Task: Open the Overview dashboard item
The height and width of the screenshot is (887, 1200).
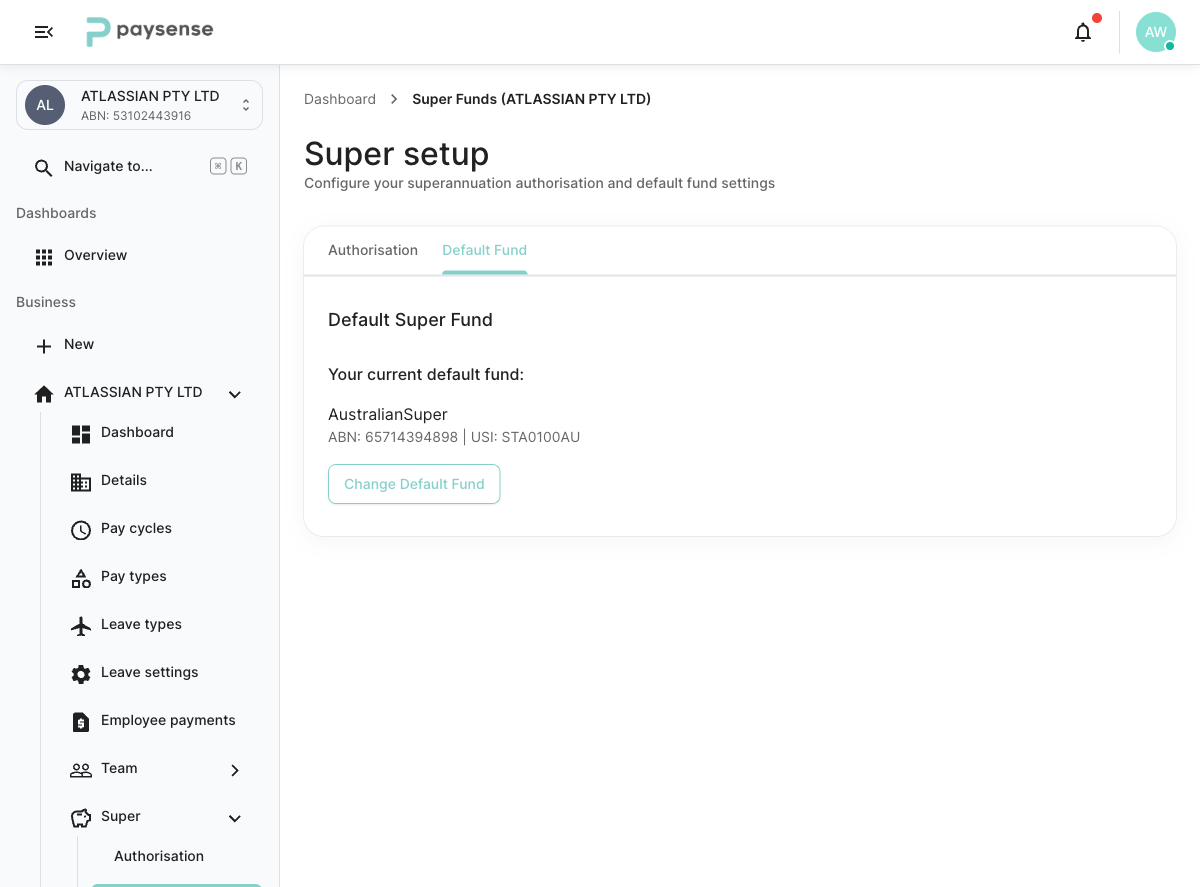Action: pos(139,256)
